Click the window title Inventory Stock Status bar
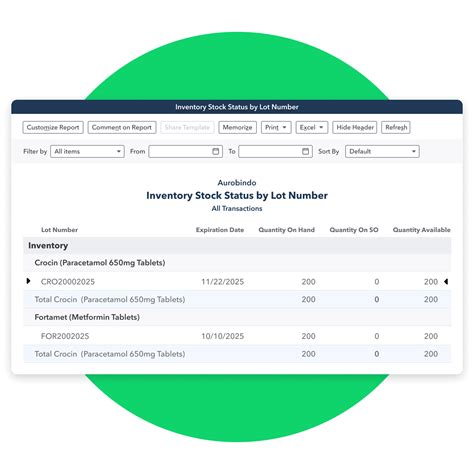 click(237, 107)
